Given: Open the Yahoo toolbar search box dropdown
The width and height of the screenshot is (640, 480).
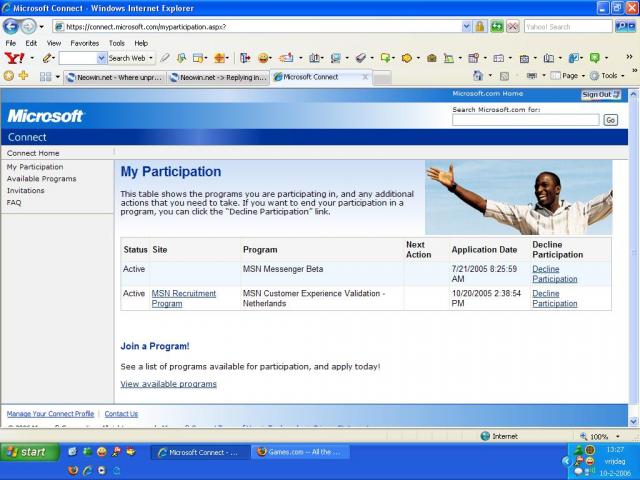Looking at the screenshot, I should pos(102,58).
